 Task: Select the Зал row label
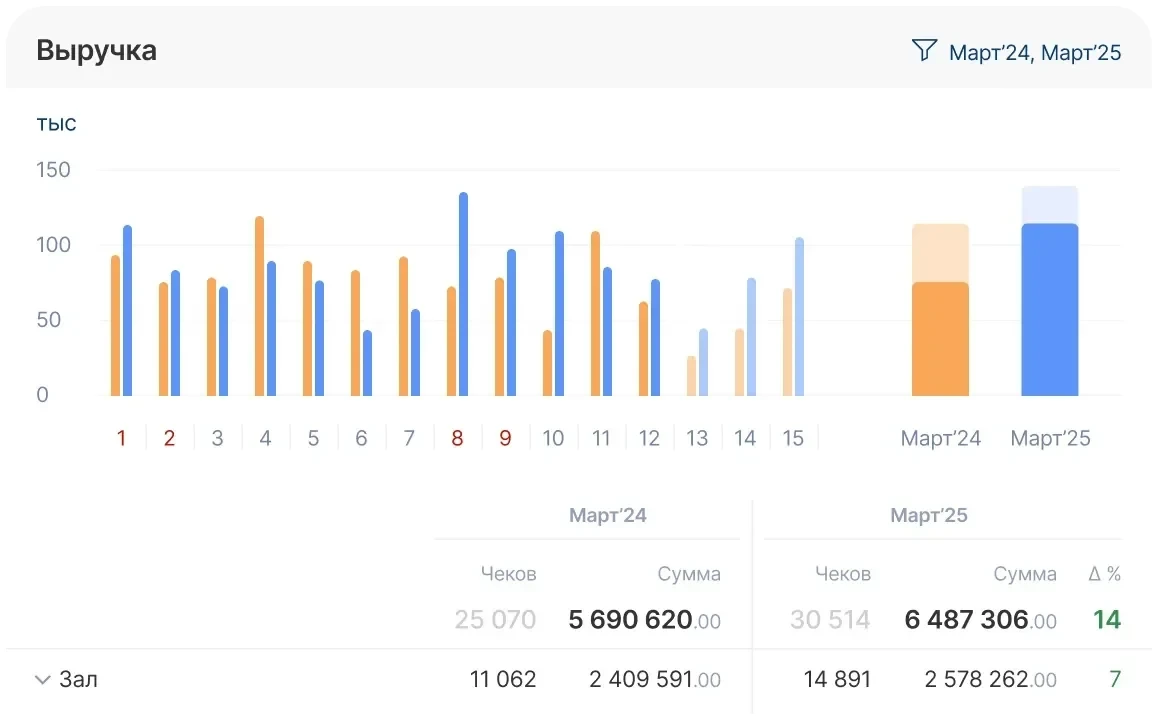79,680
